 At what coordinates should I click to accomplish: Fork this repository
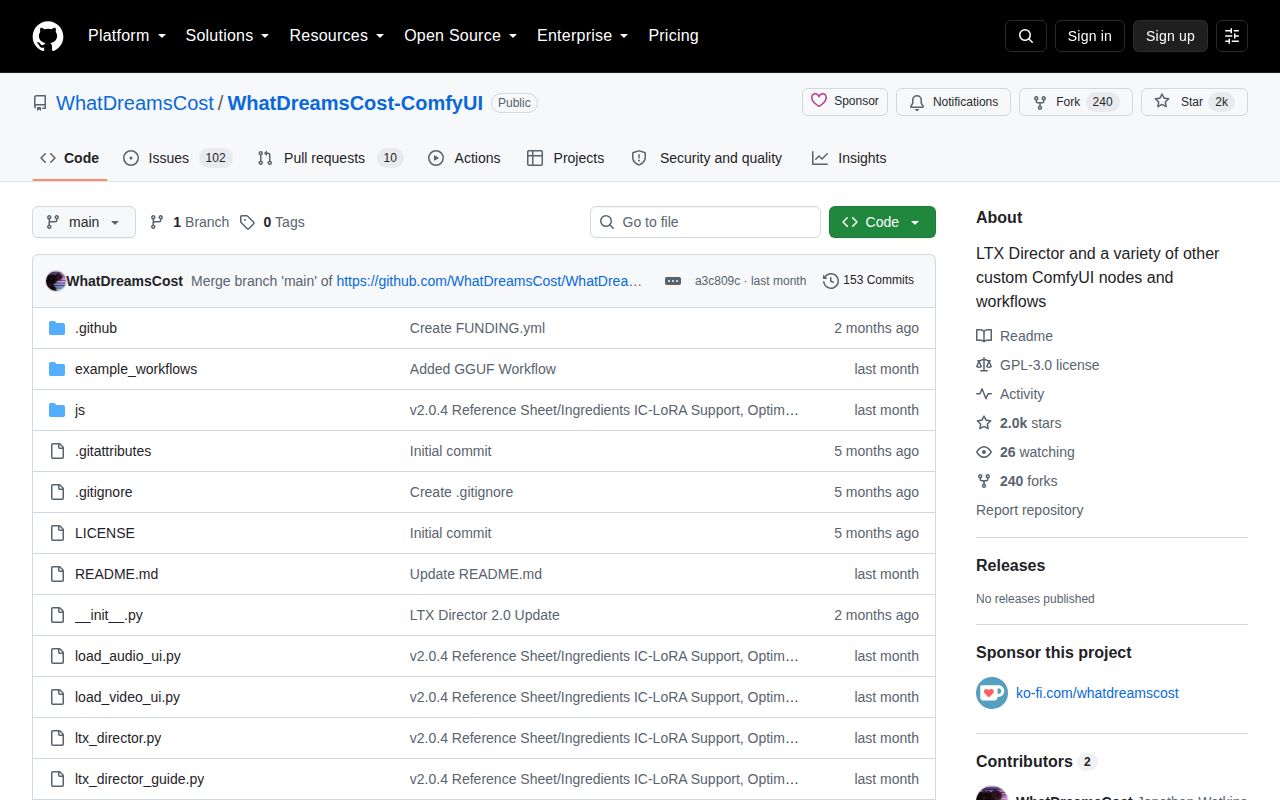click(1076, 102)
